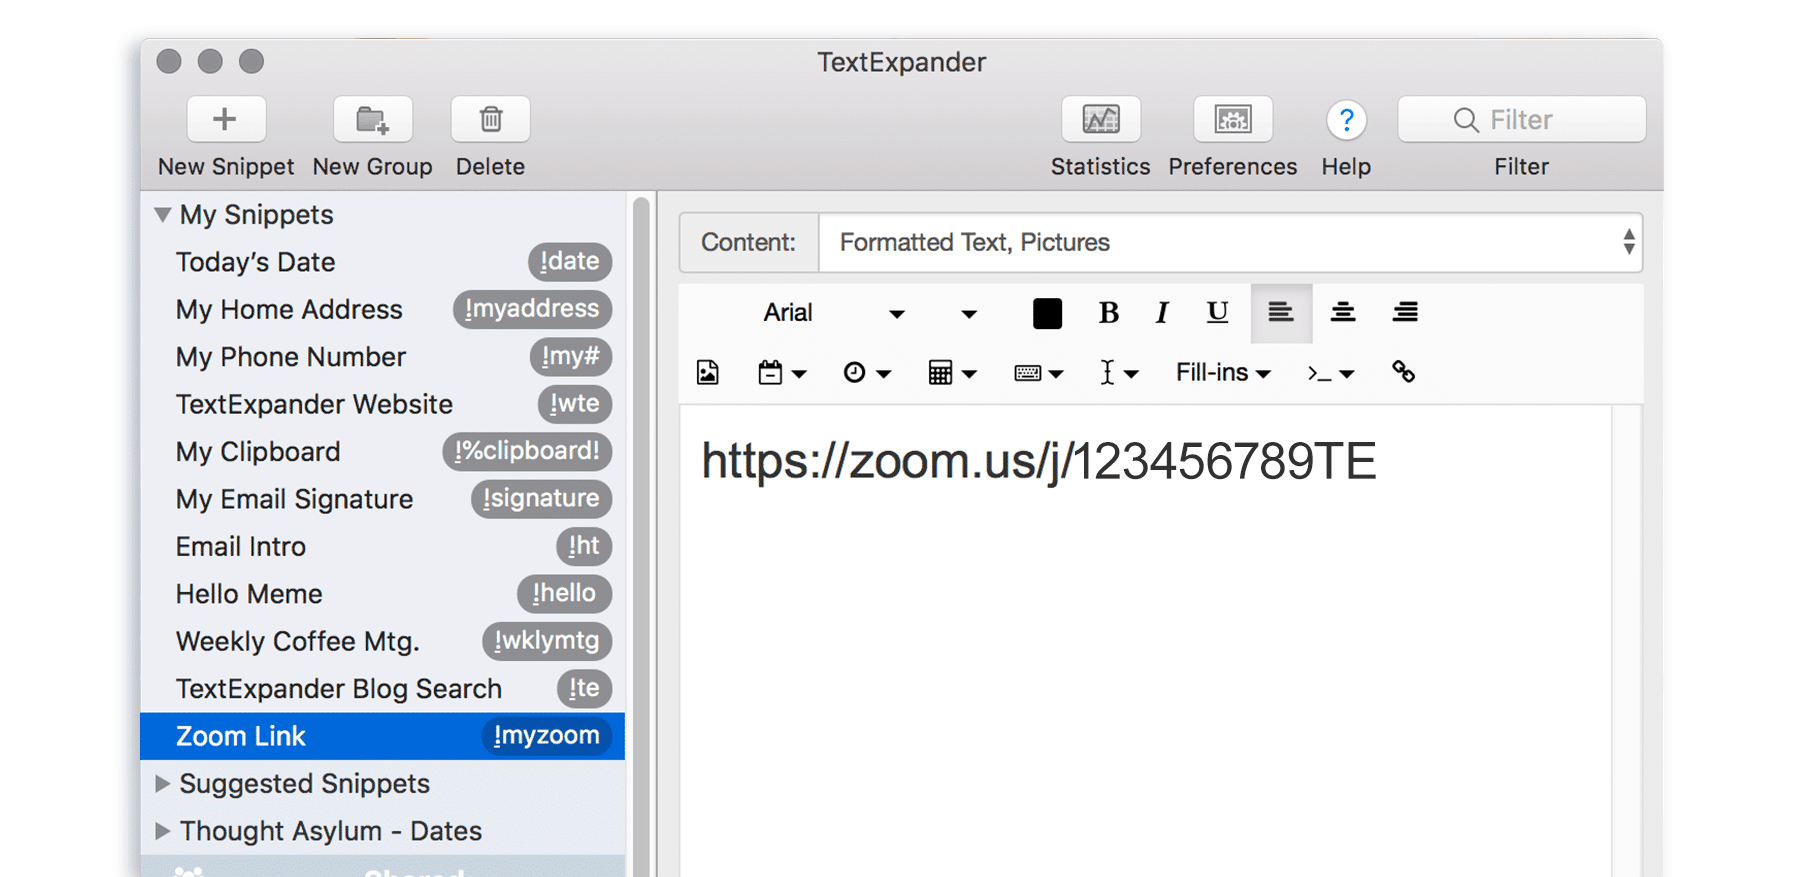Toggle bold formatting
This screenshot has width=1800, height=877.
pos(1108,313)
